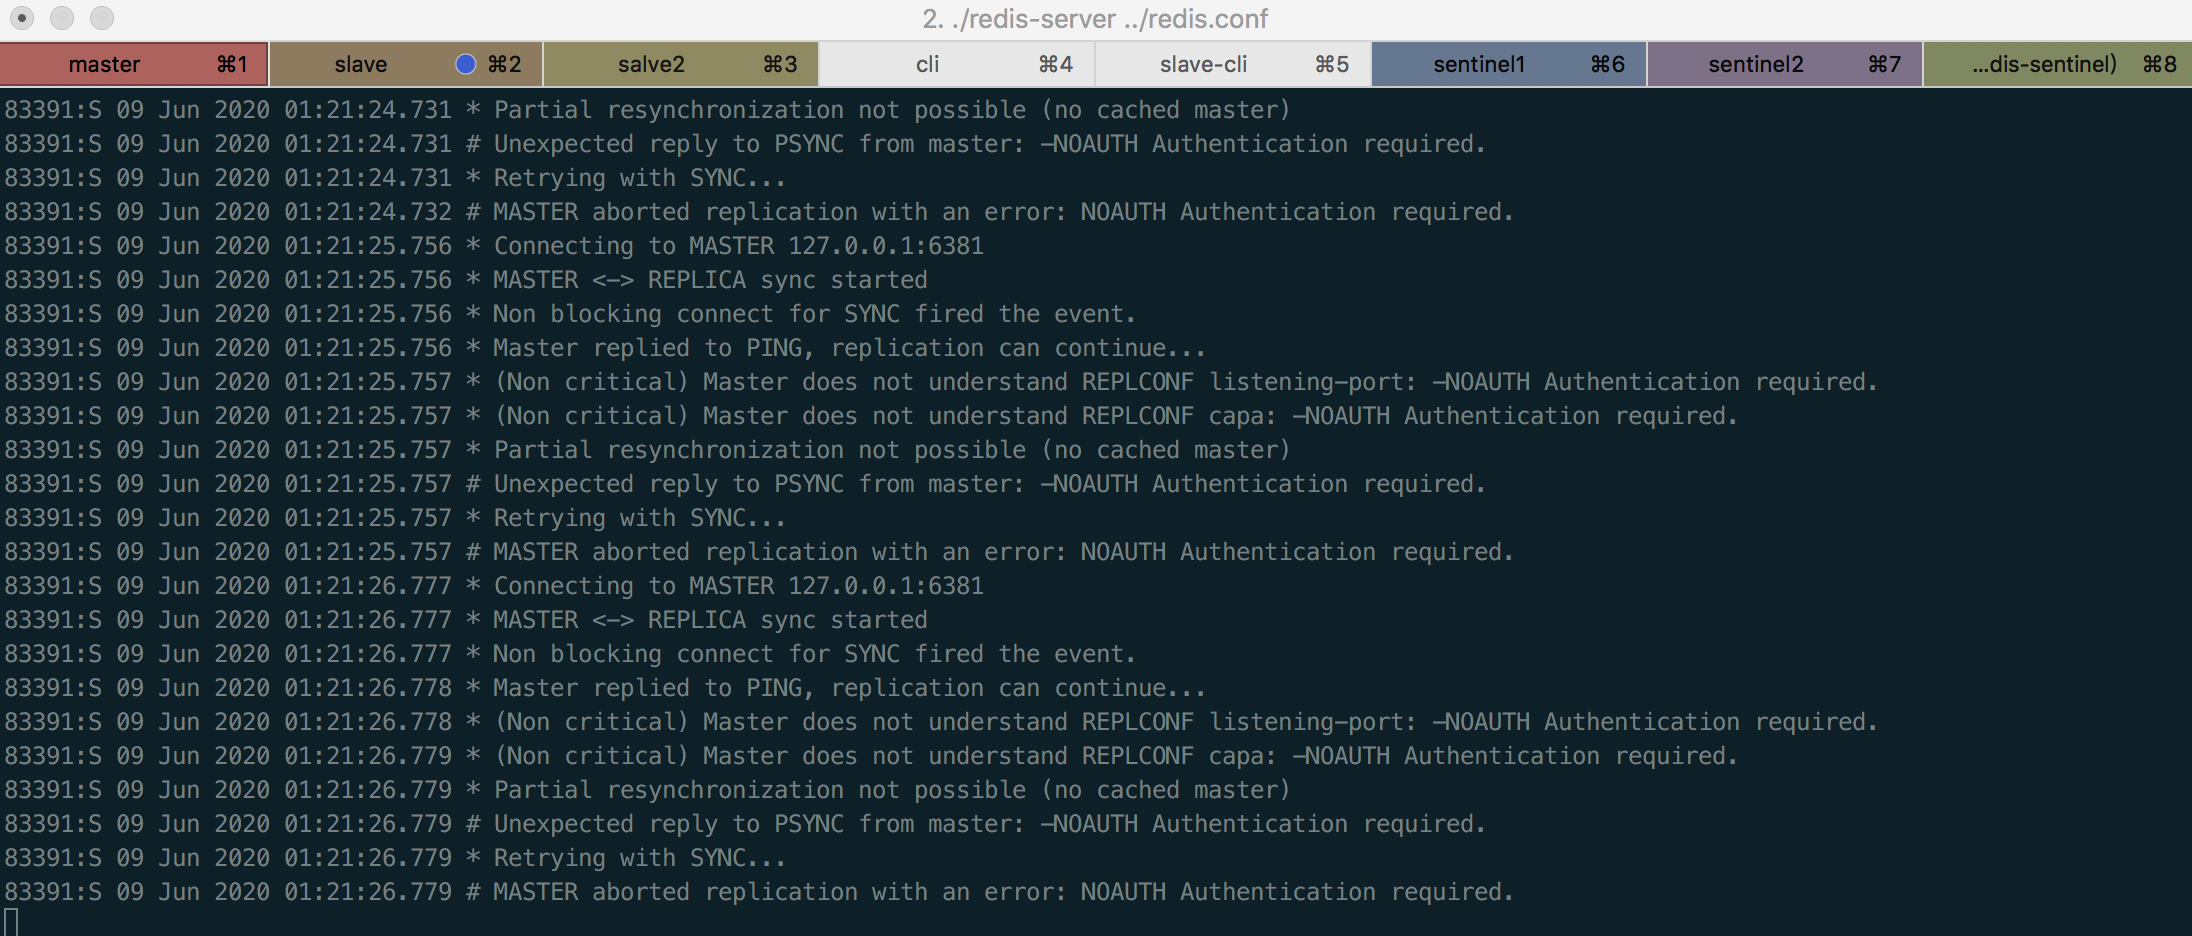Click the minimize window button
Screen dimensions: 2192x936
coord(62,18)
